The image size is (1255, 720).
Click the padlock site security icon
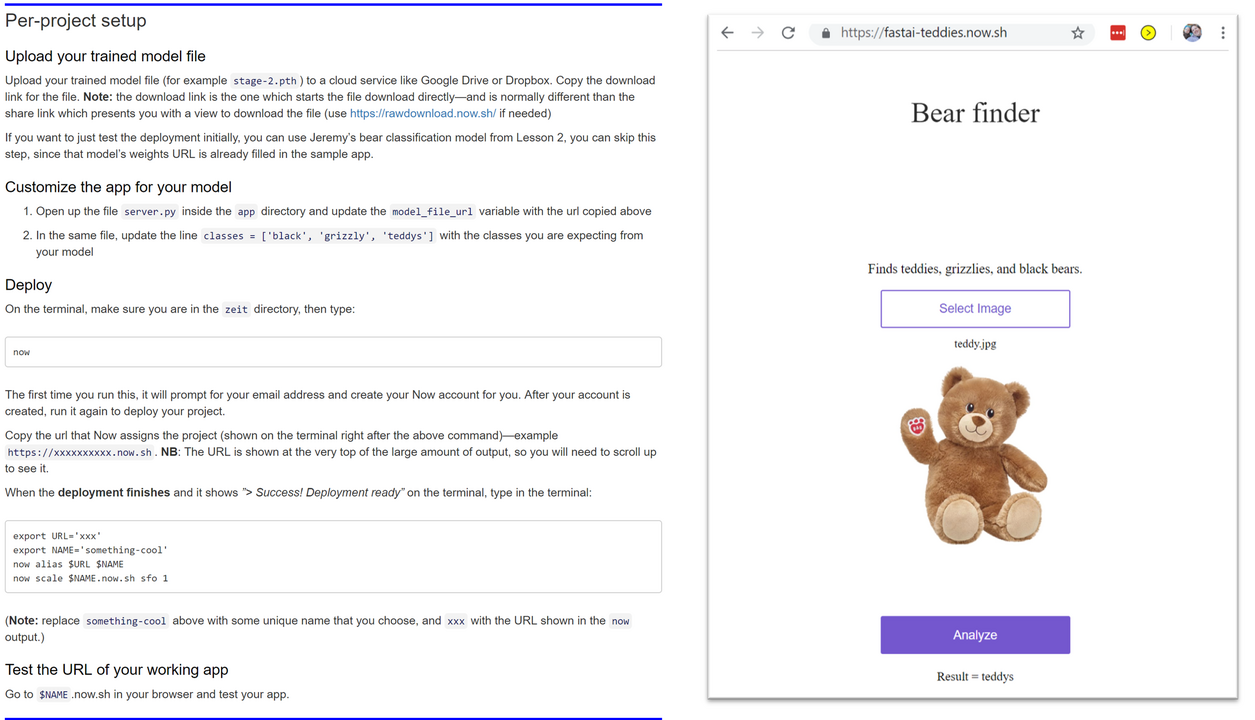click(825, 33)
